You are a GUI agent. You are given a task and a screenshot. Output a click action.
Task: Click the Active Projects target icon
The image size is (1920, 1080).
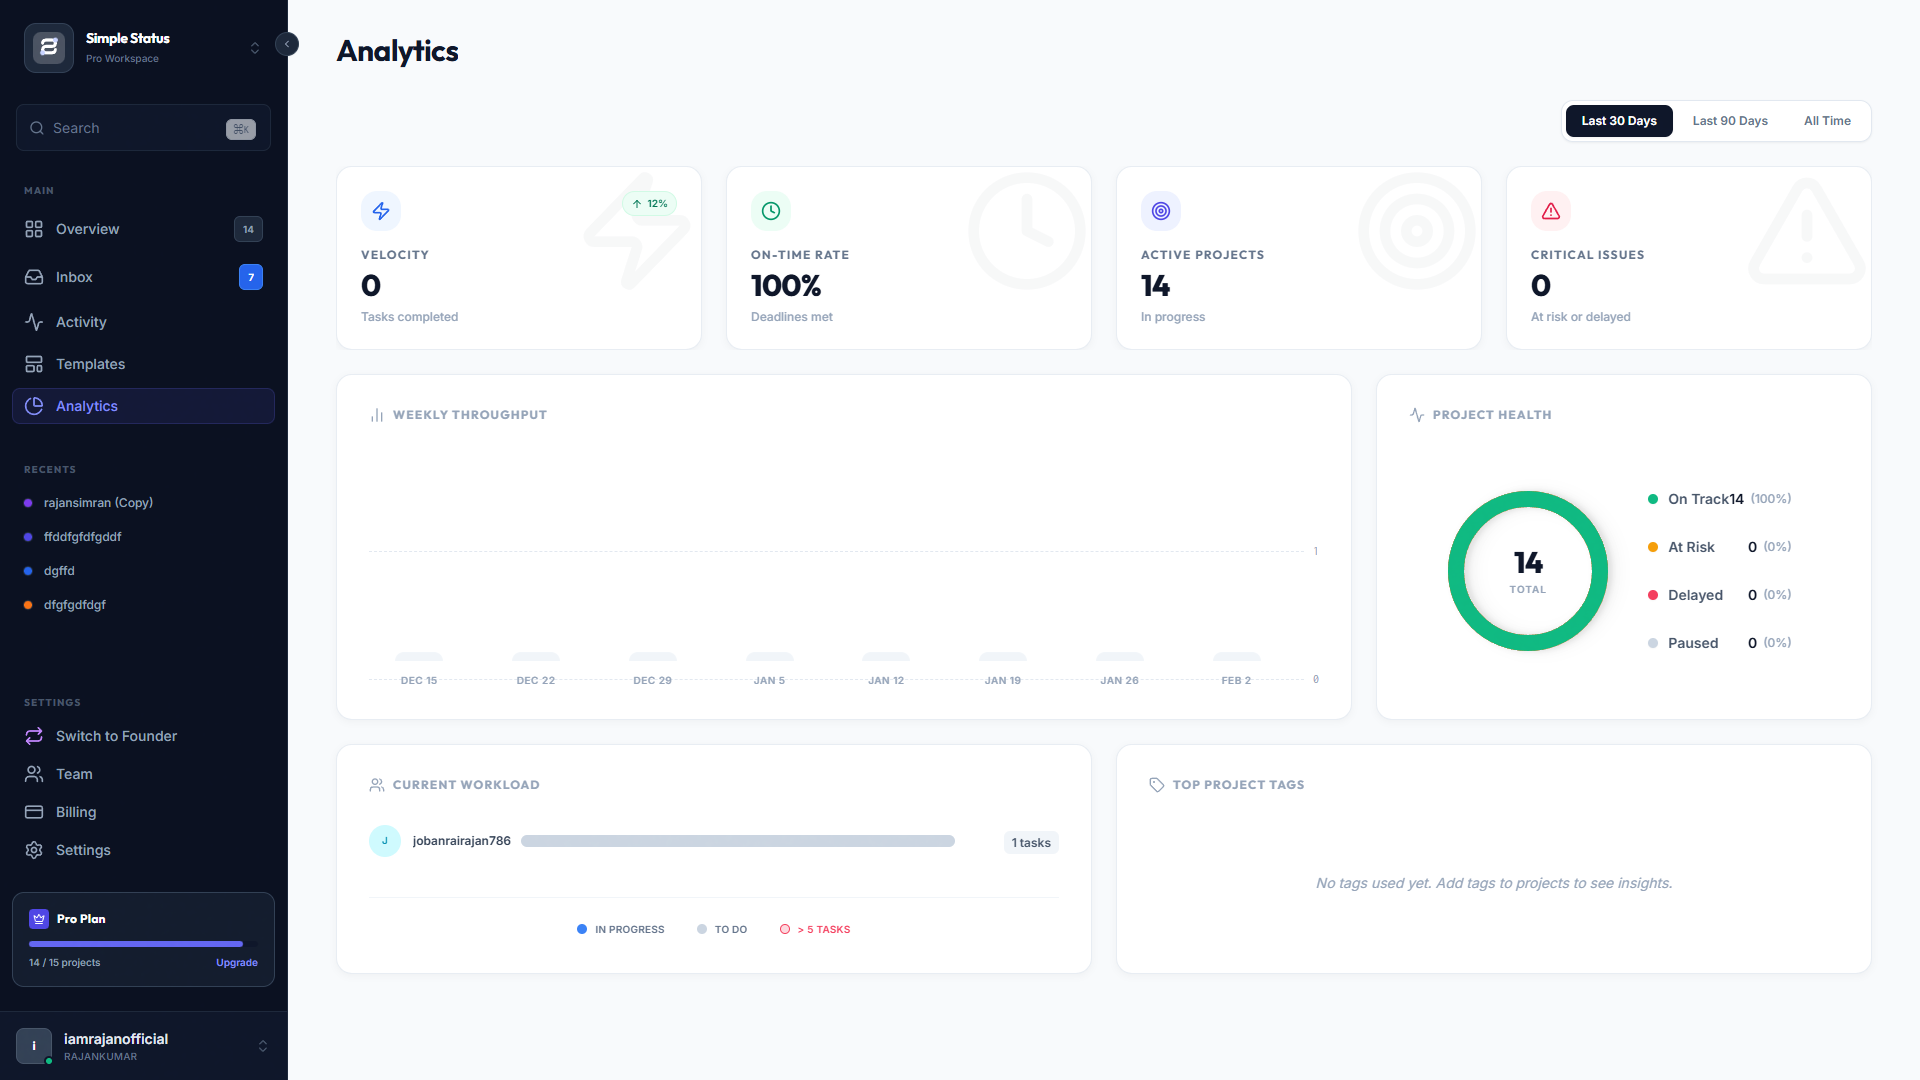[1161, 211]
